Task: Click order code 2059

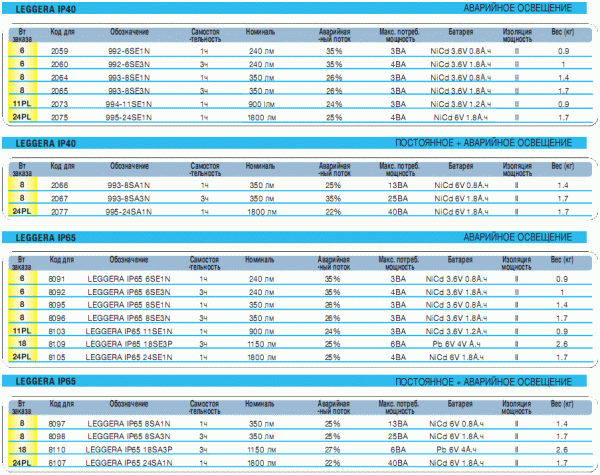Action: coord(59,51)
